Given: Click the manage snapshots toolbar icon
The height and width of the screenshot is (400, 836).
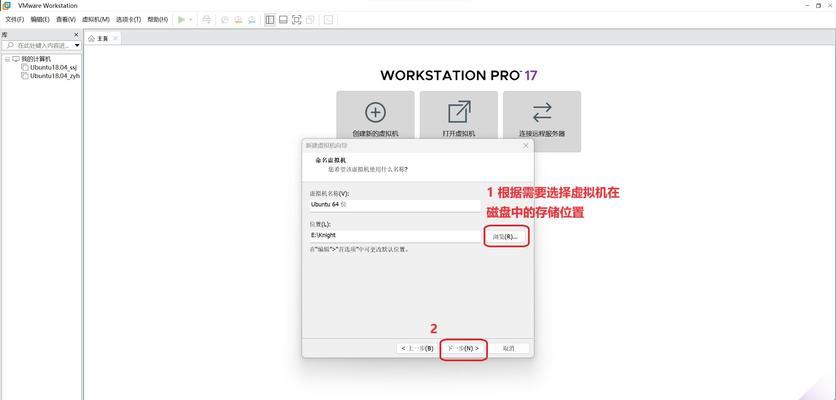Looking at the screenshot, I should click(x=251, y=20).
